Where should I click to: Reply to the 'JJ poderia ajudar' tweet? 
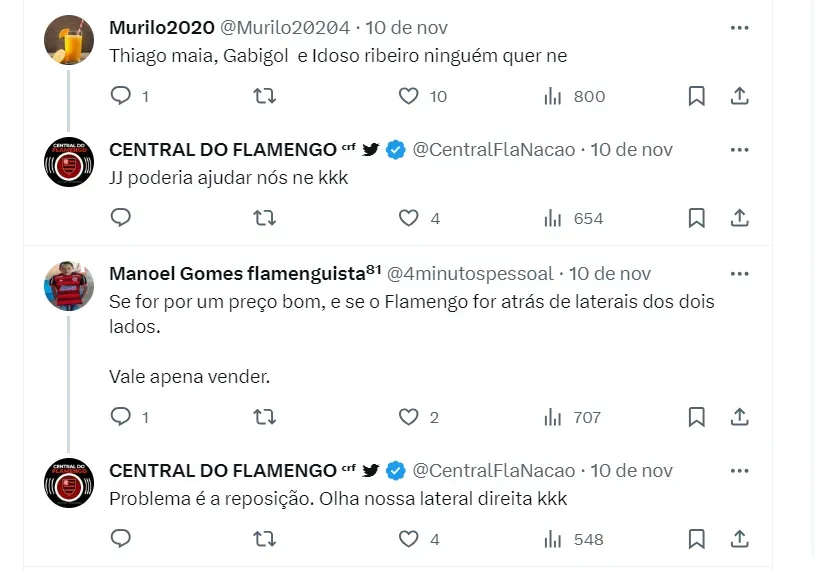click(x=120, y=217)
